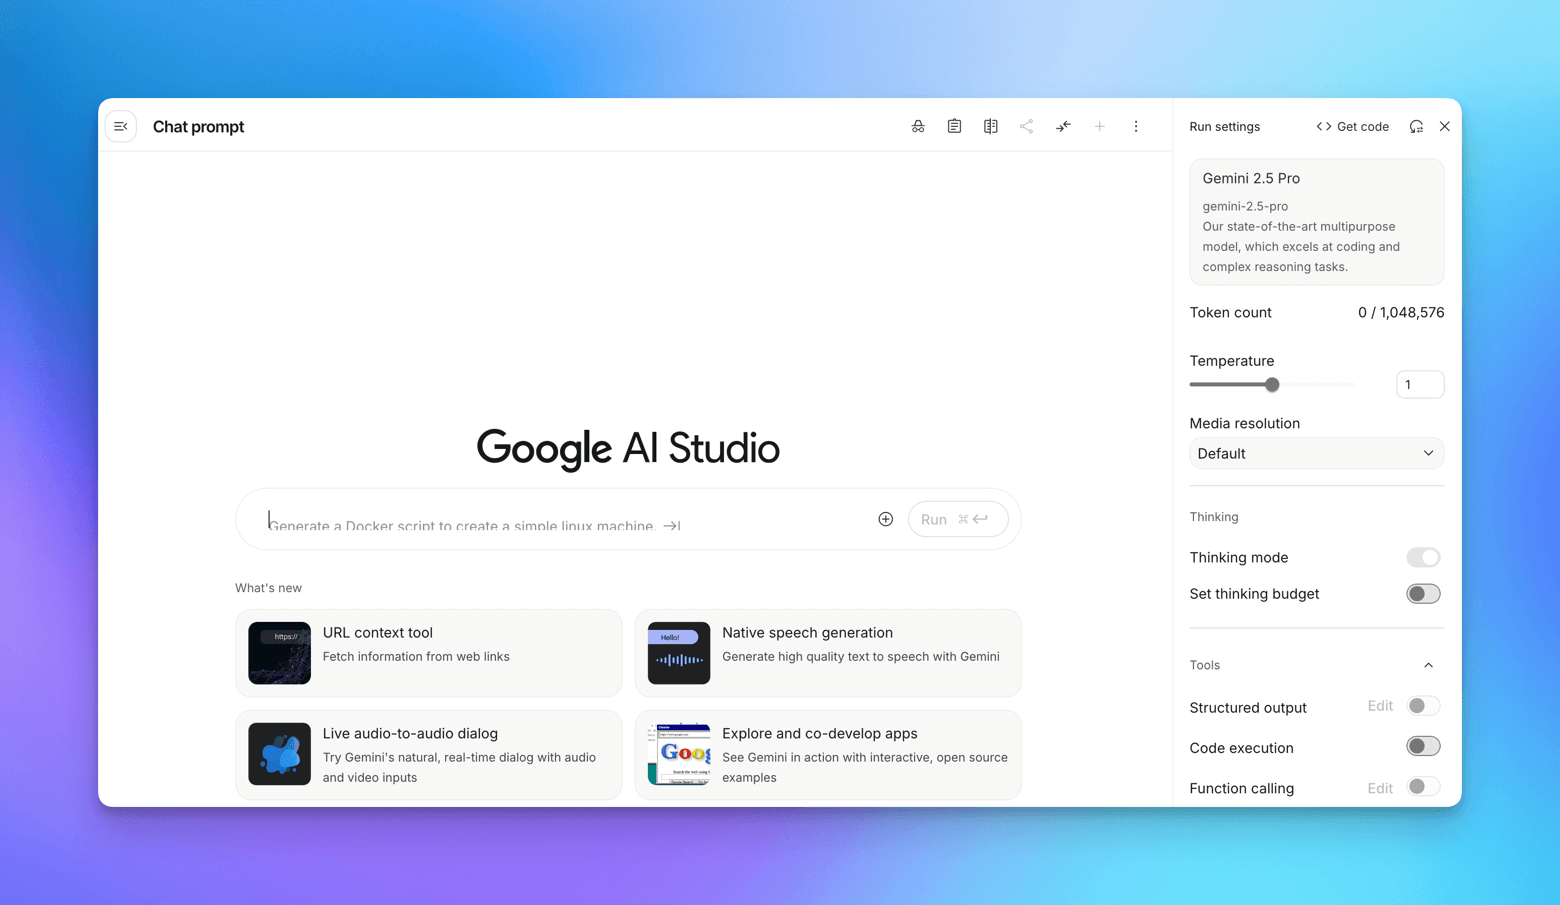Click the plus icon in top toolbar

pos(1099,127)
